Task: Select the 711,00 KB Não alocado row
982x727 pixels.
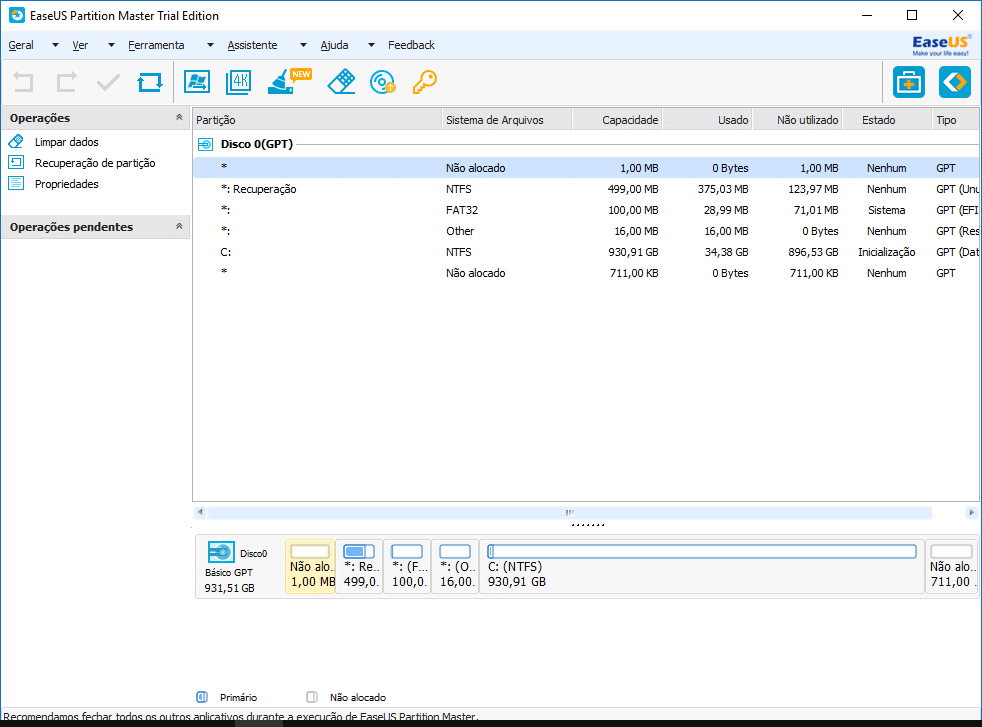Action: (x=586, y=273)
